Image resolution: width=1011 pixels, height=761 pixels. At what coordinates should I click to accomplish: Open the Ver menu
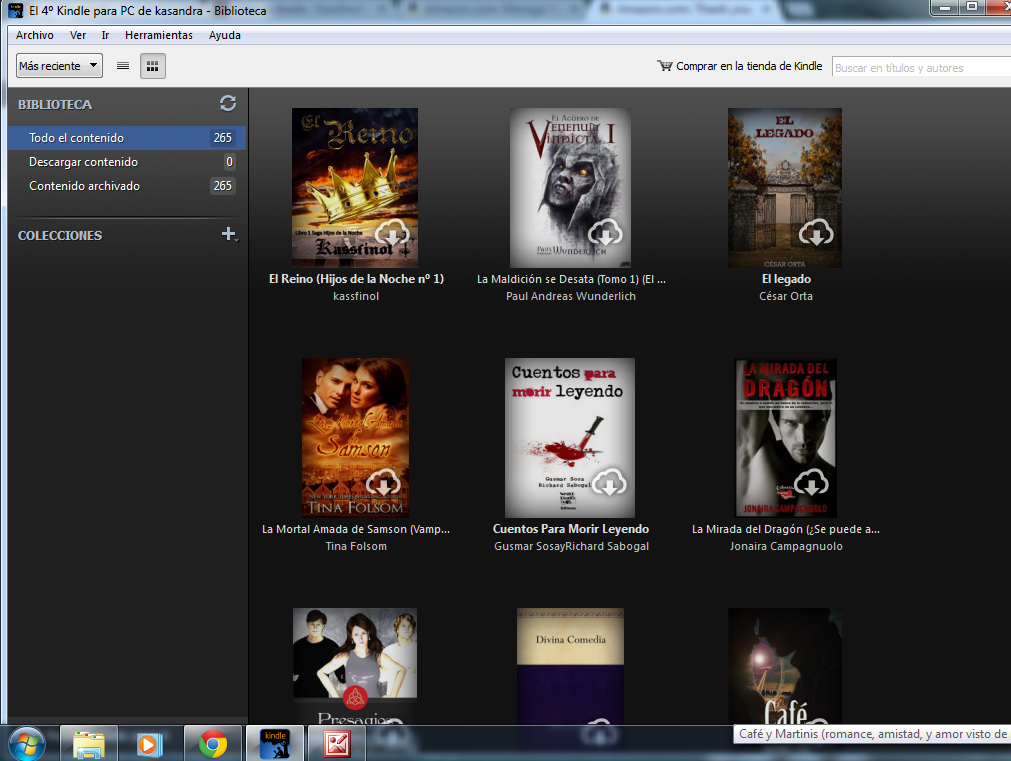78,35
